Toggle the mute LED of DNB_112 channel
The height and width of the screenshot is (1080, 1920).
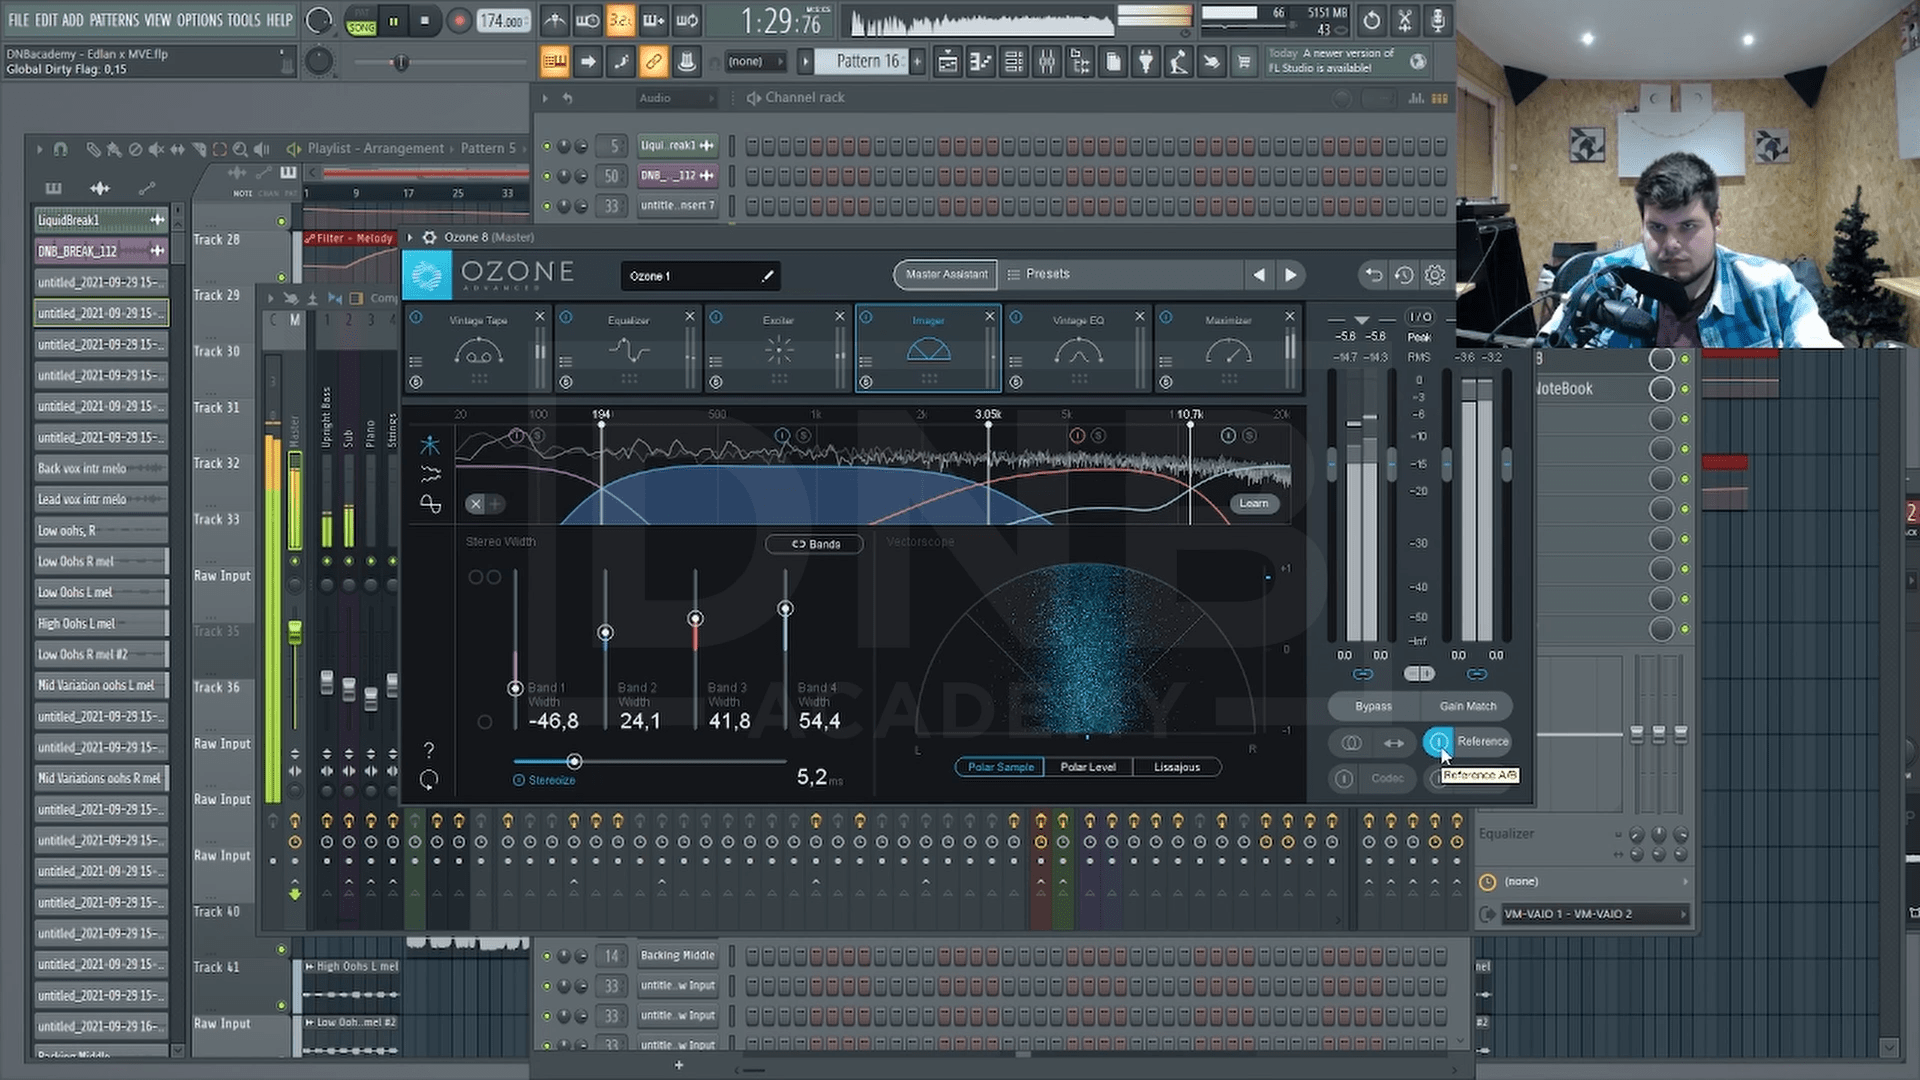(547, 176)
